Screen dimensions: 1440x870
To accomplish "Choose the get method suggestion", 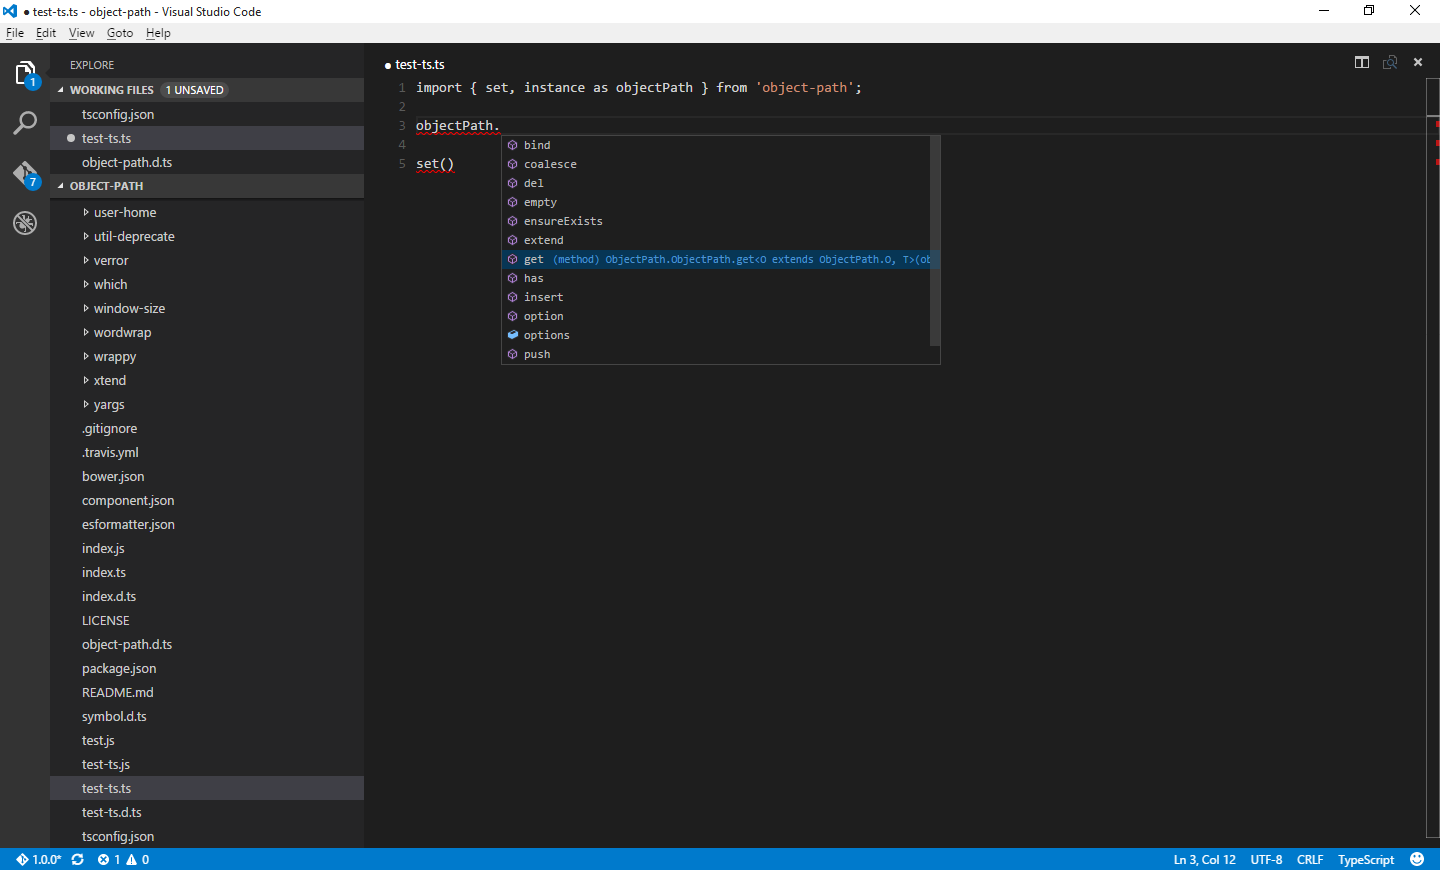I will point(716,259).
